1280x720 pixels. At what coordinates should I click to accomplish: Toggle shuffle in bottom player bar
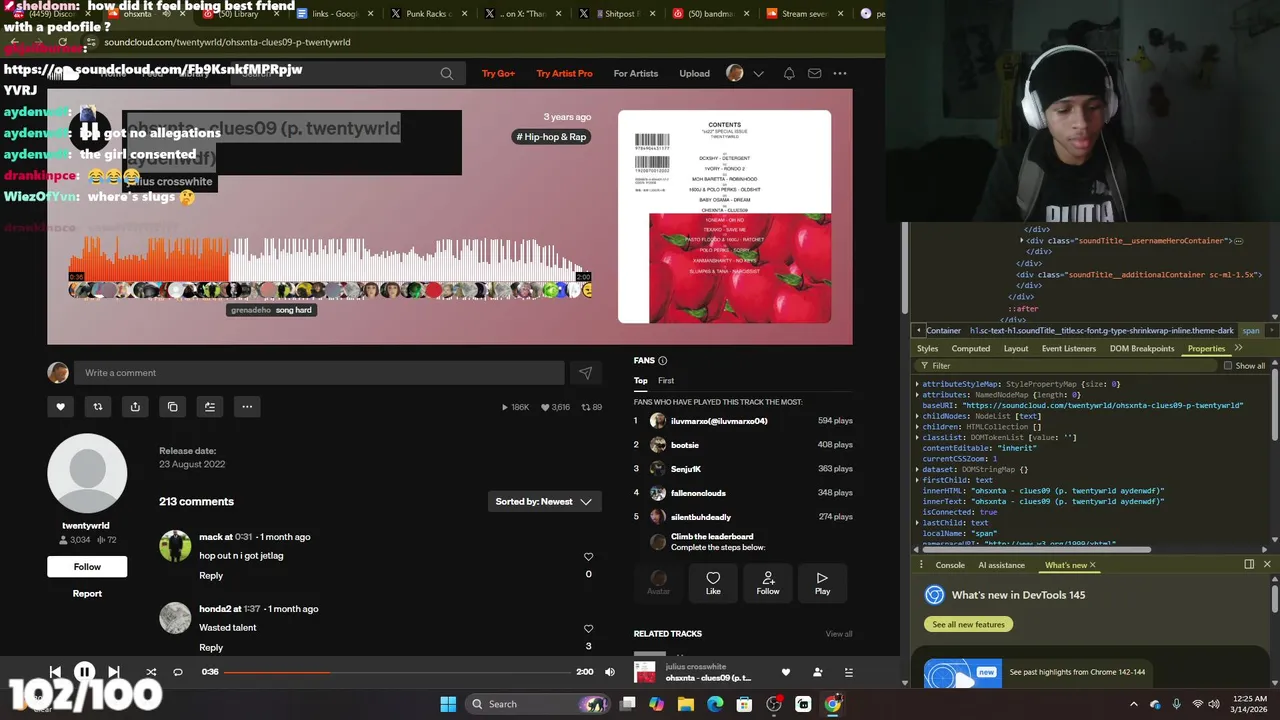tap(151, 672)
